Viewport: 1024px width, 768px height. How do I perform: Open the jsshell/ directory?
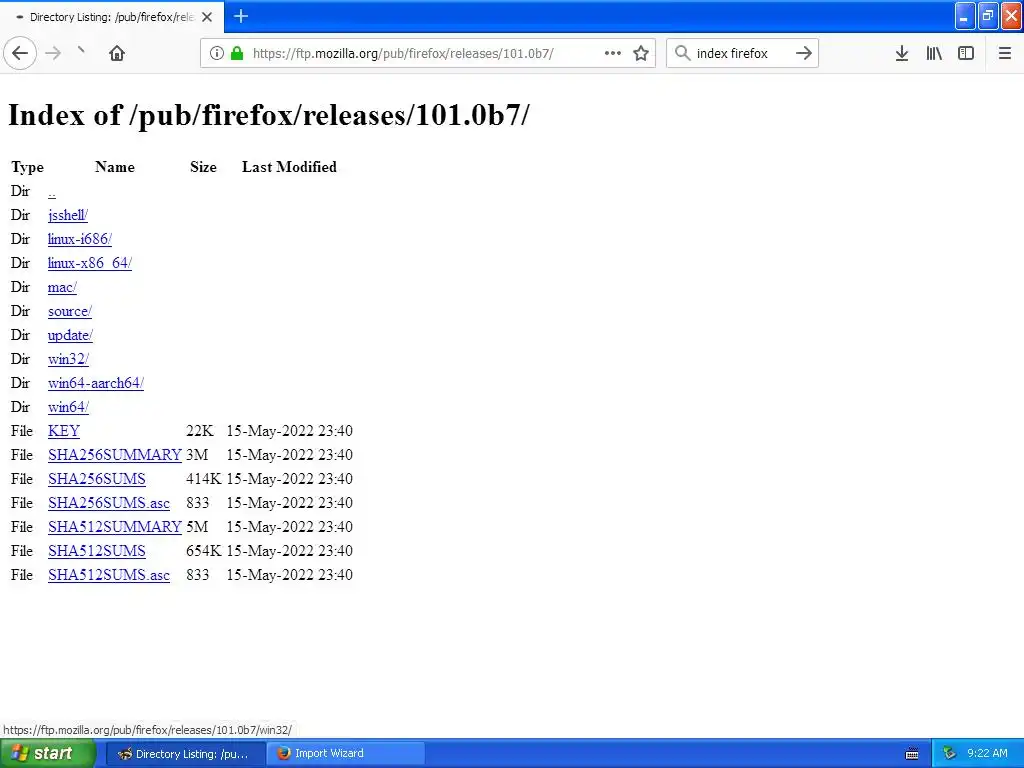coord(67,215)
